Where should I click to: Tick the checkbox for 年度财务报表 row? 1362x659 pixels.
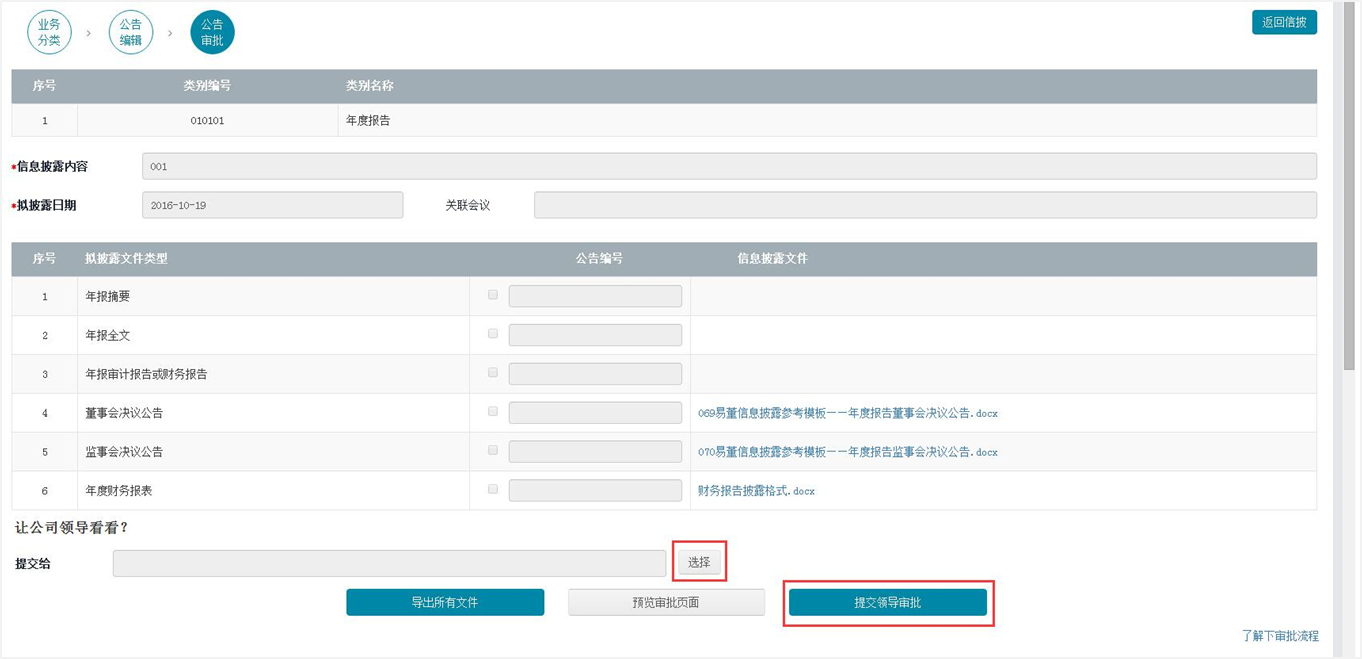pyautogui.click(x=493, y=490)
